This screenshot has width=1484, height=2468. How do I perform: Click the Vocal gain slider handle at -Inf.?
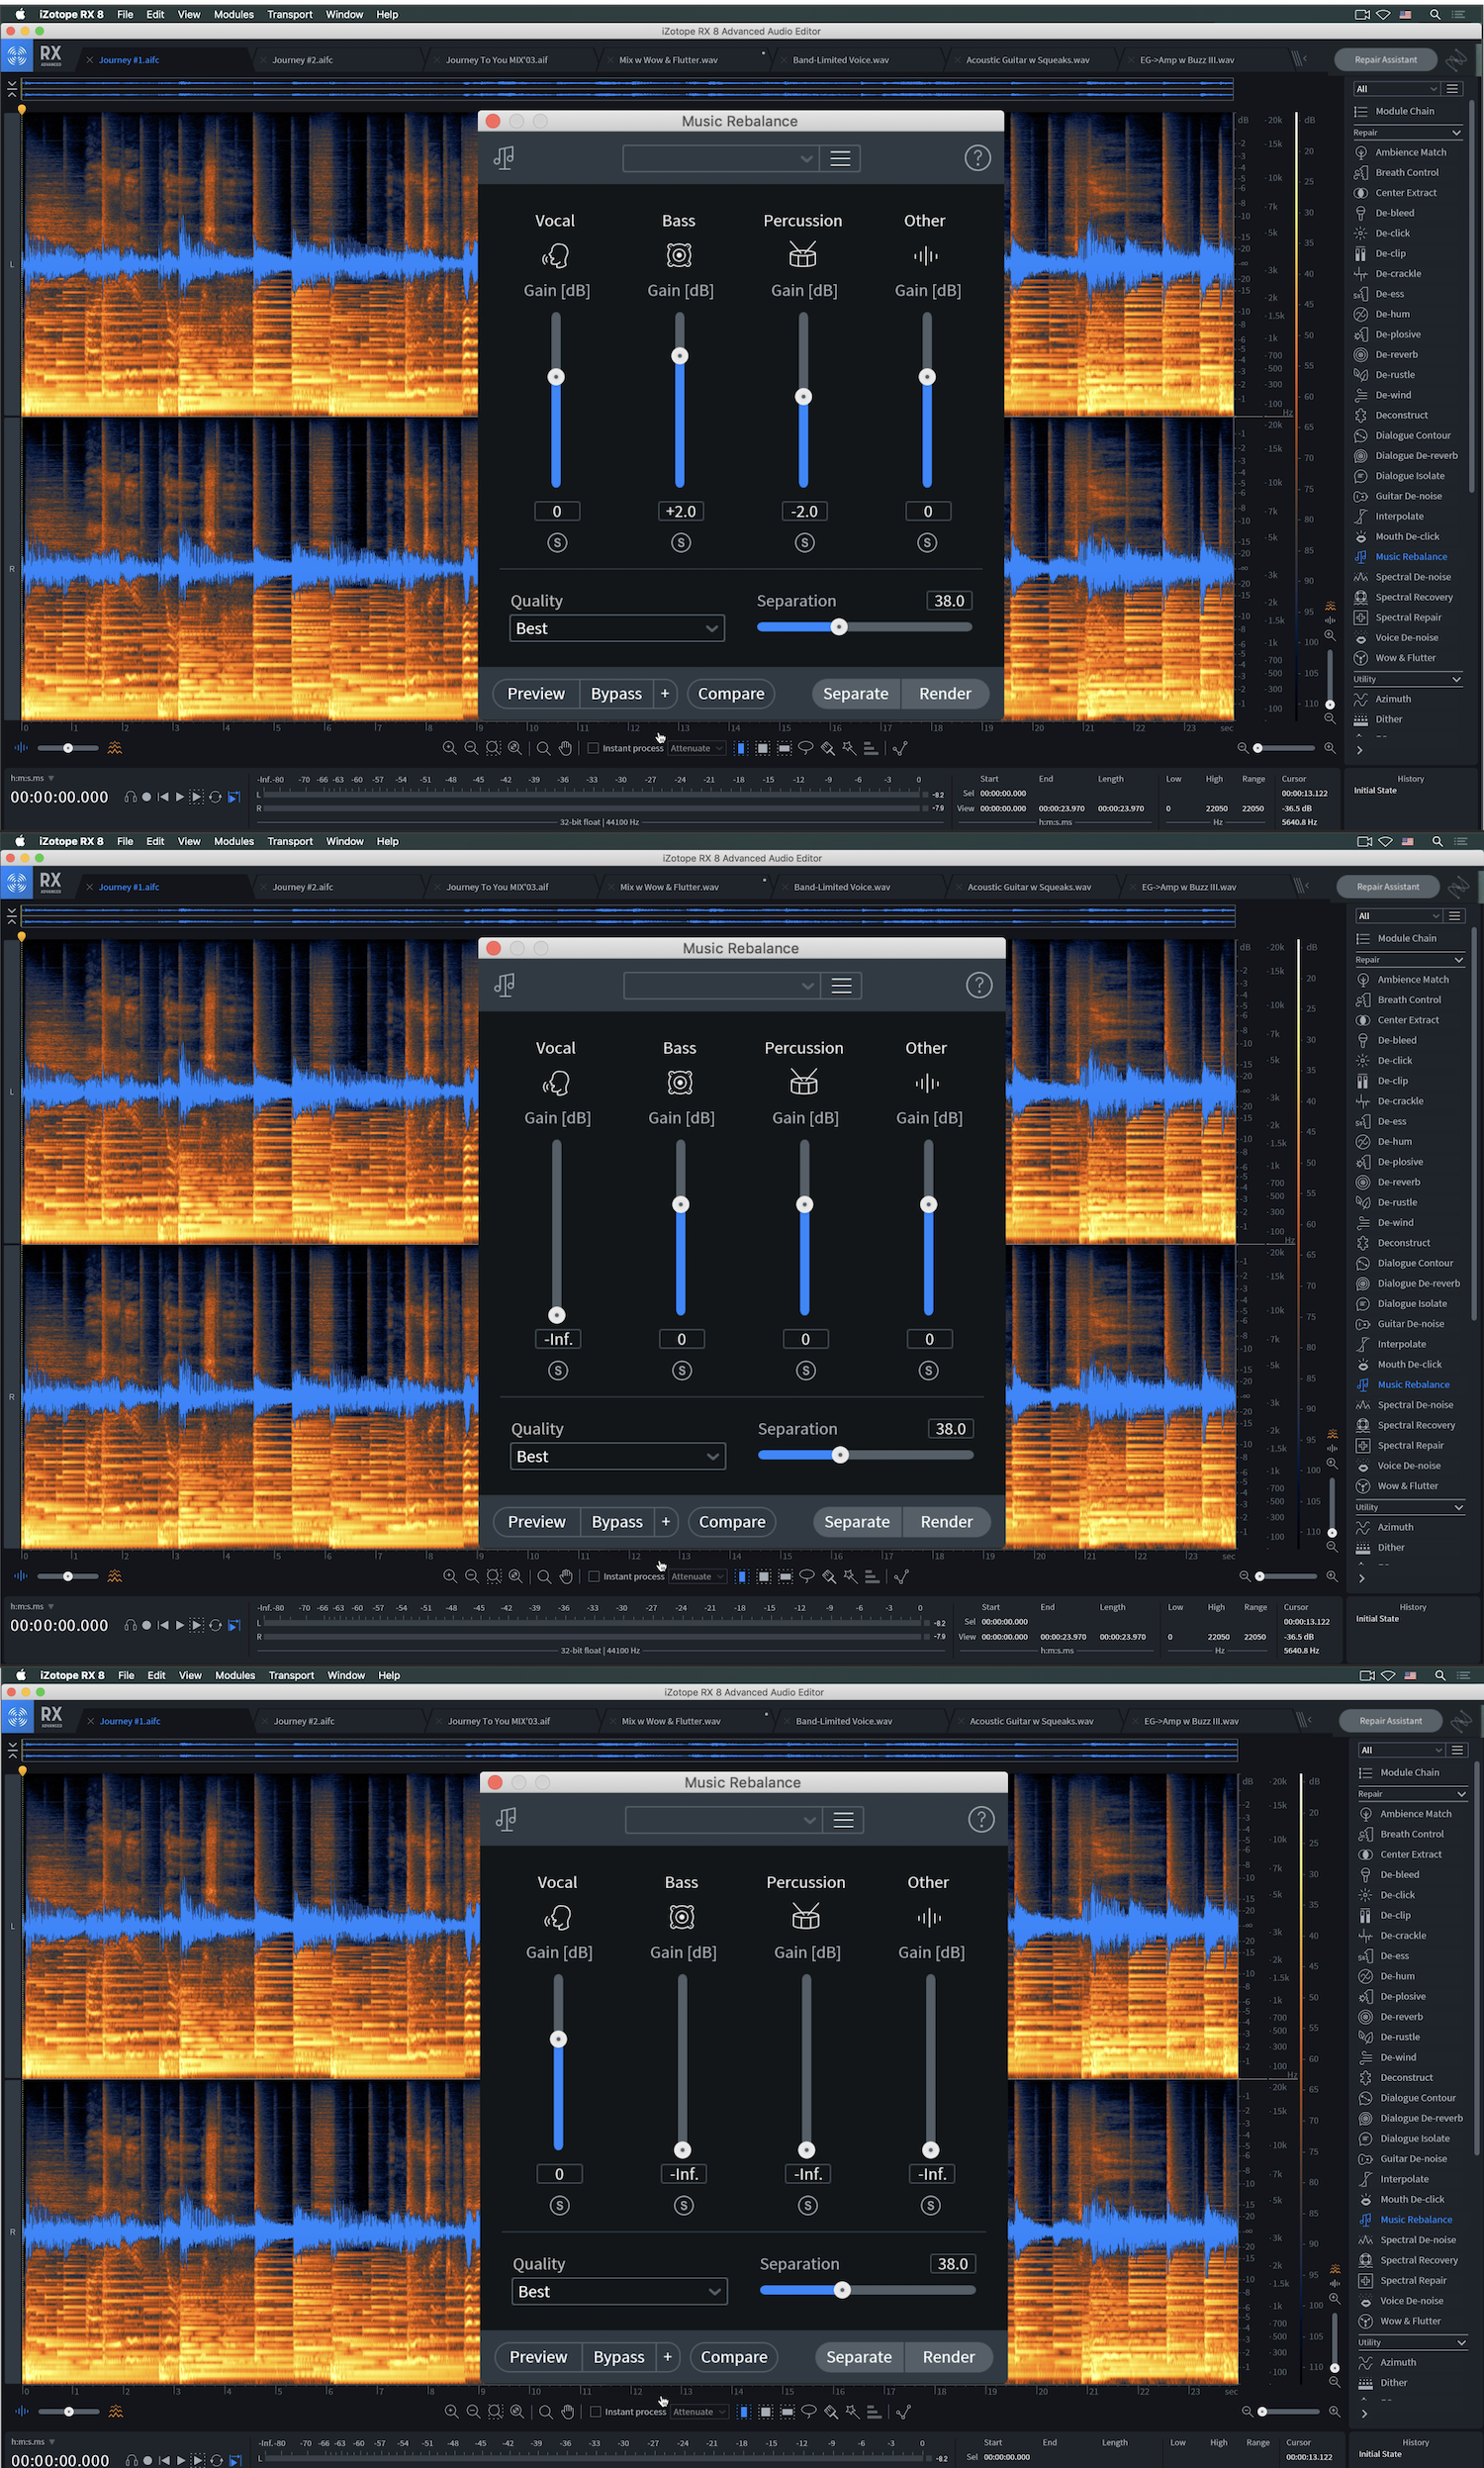point(557,1315)
